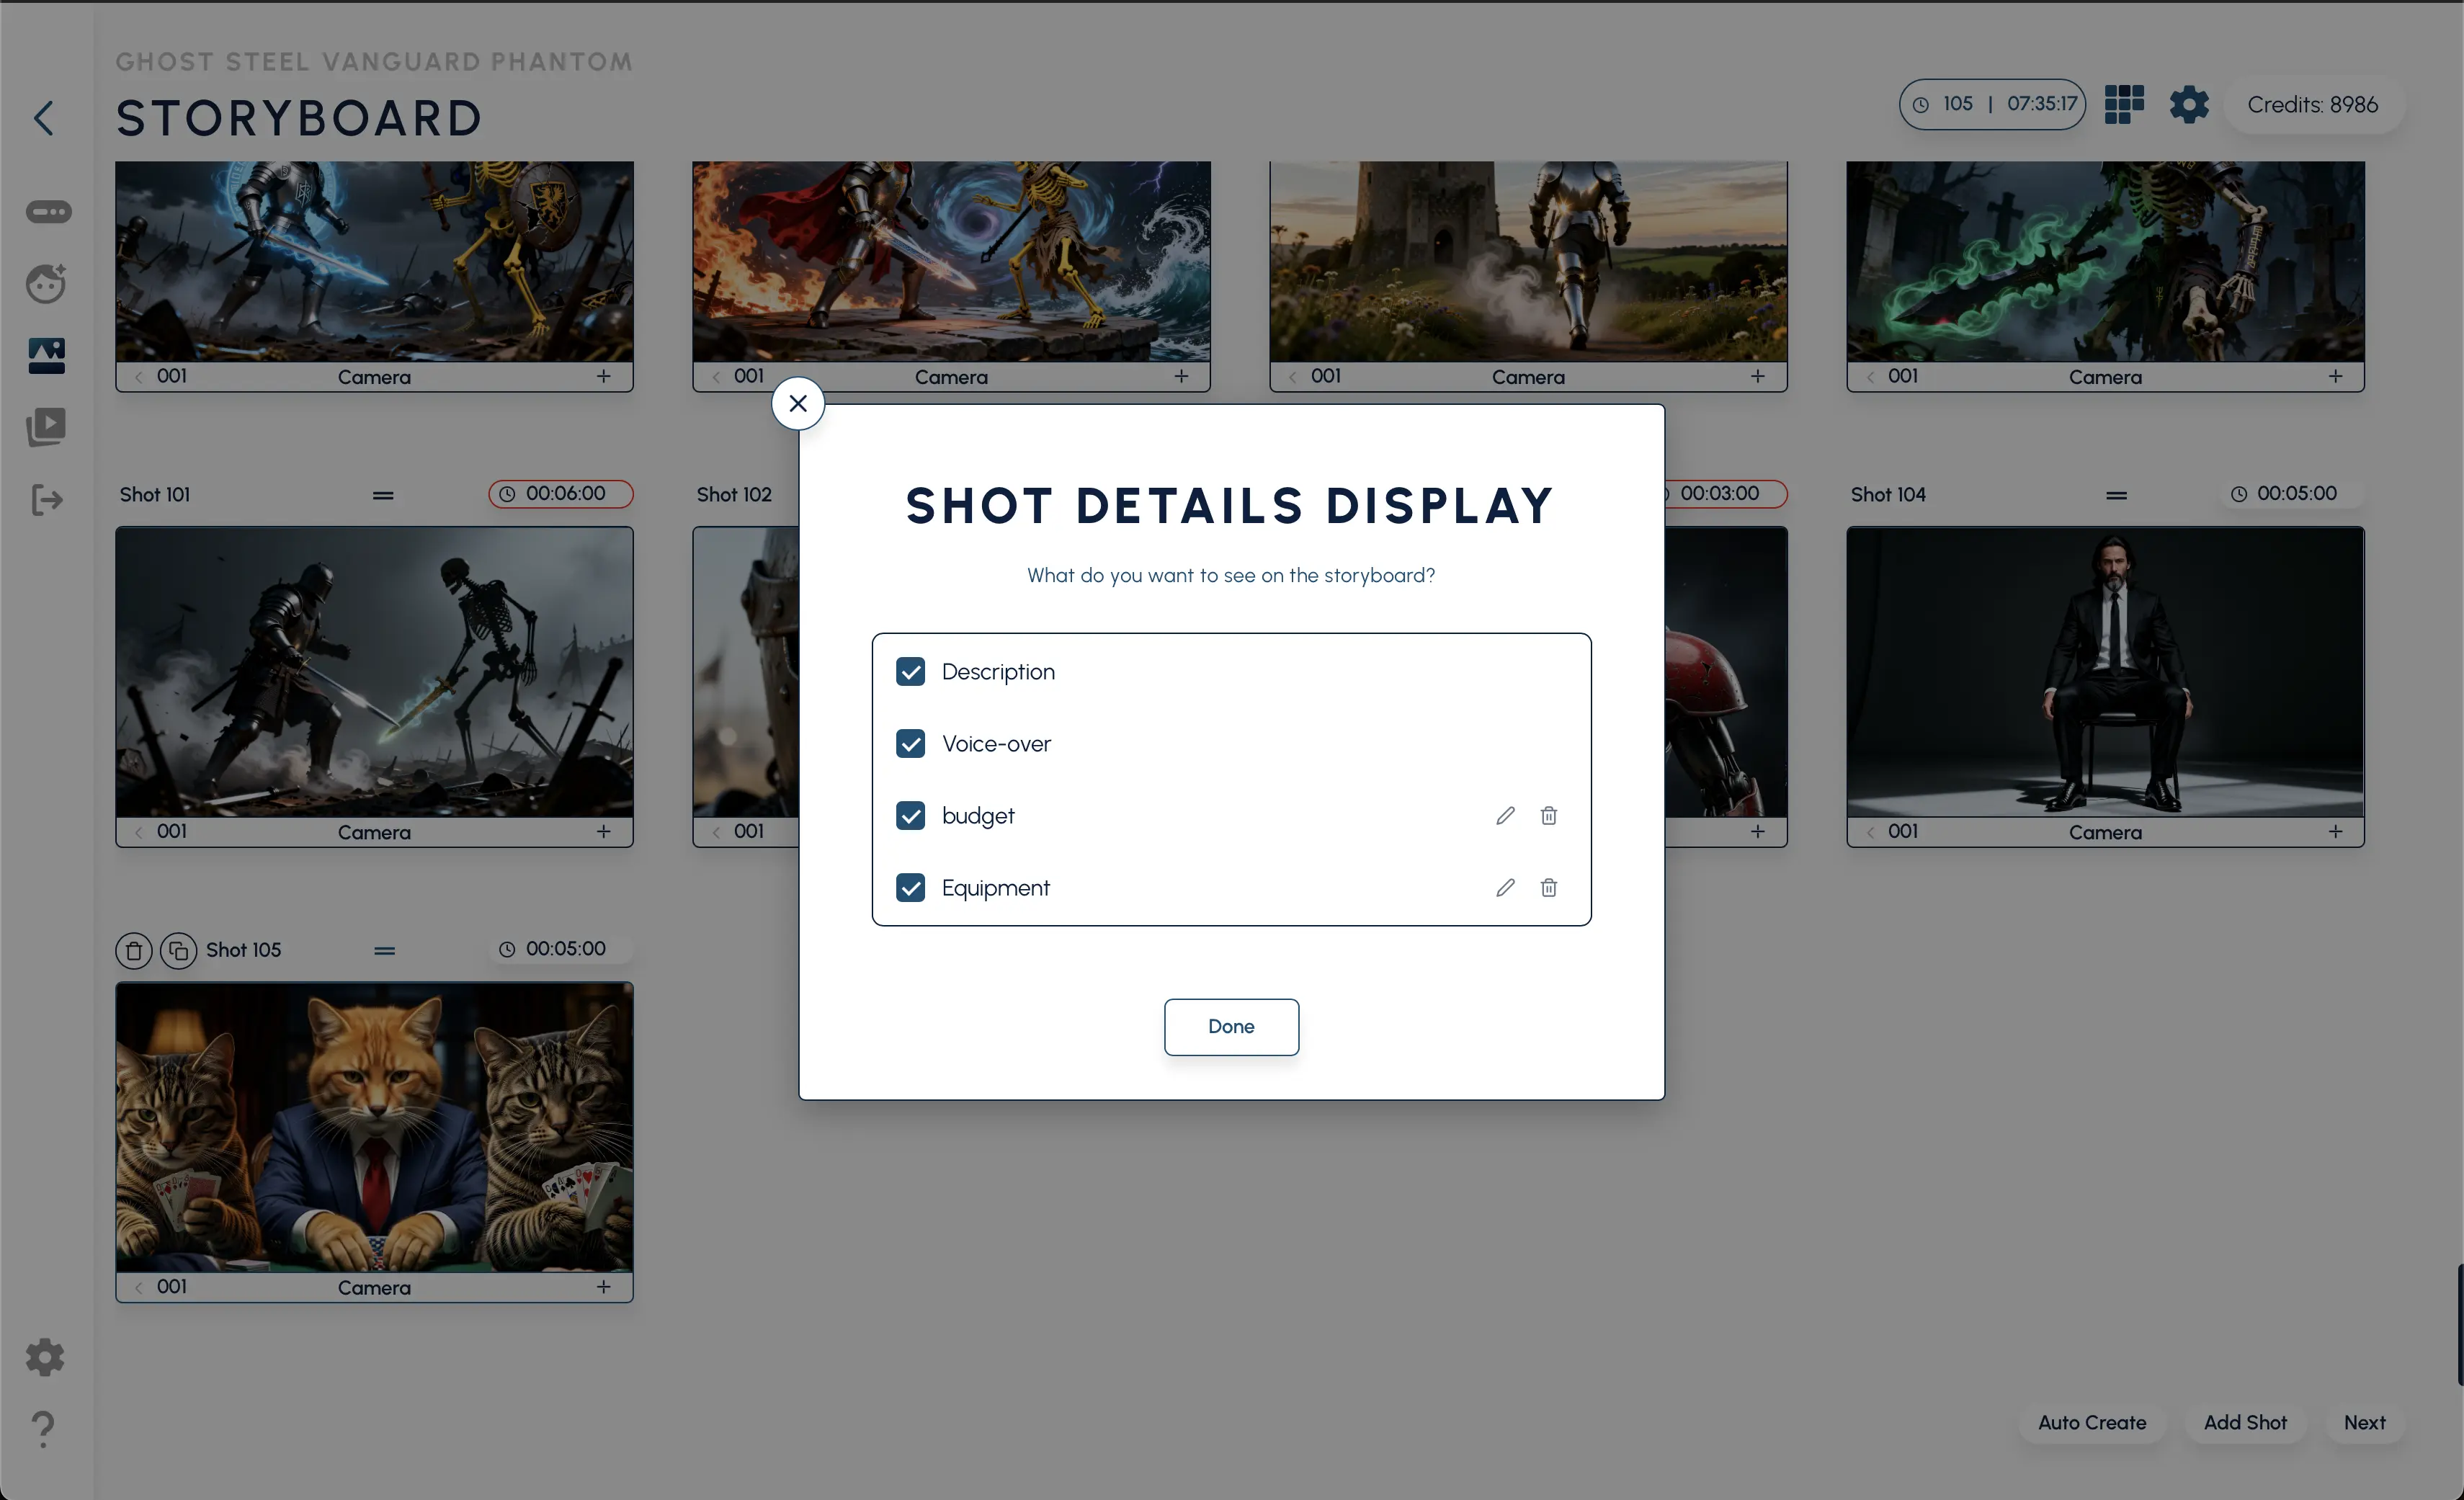Screen dimensions: 2464x1500
Task: Edit the budget field name
Action: (x=1505, y=815)
